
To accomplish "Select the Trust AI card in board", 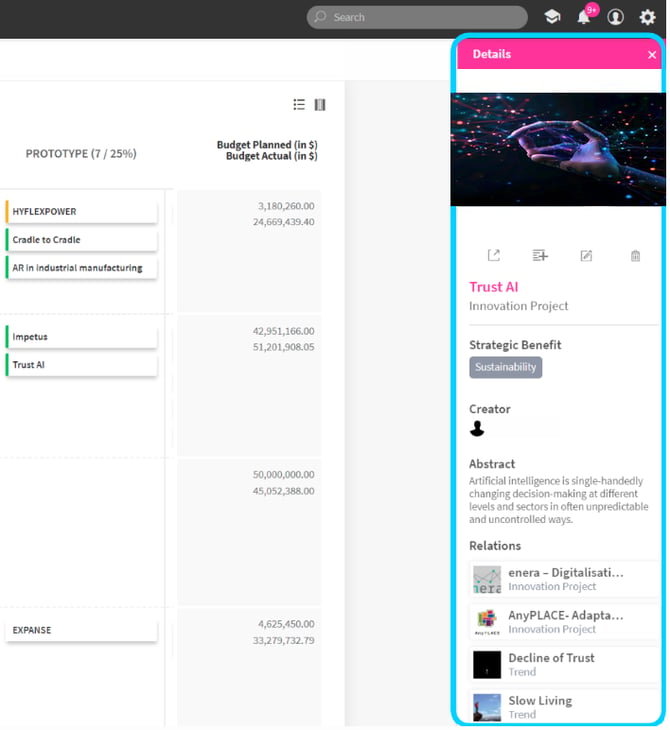I will [81, 365].
